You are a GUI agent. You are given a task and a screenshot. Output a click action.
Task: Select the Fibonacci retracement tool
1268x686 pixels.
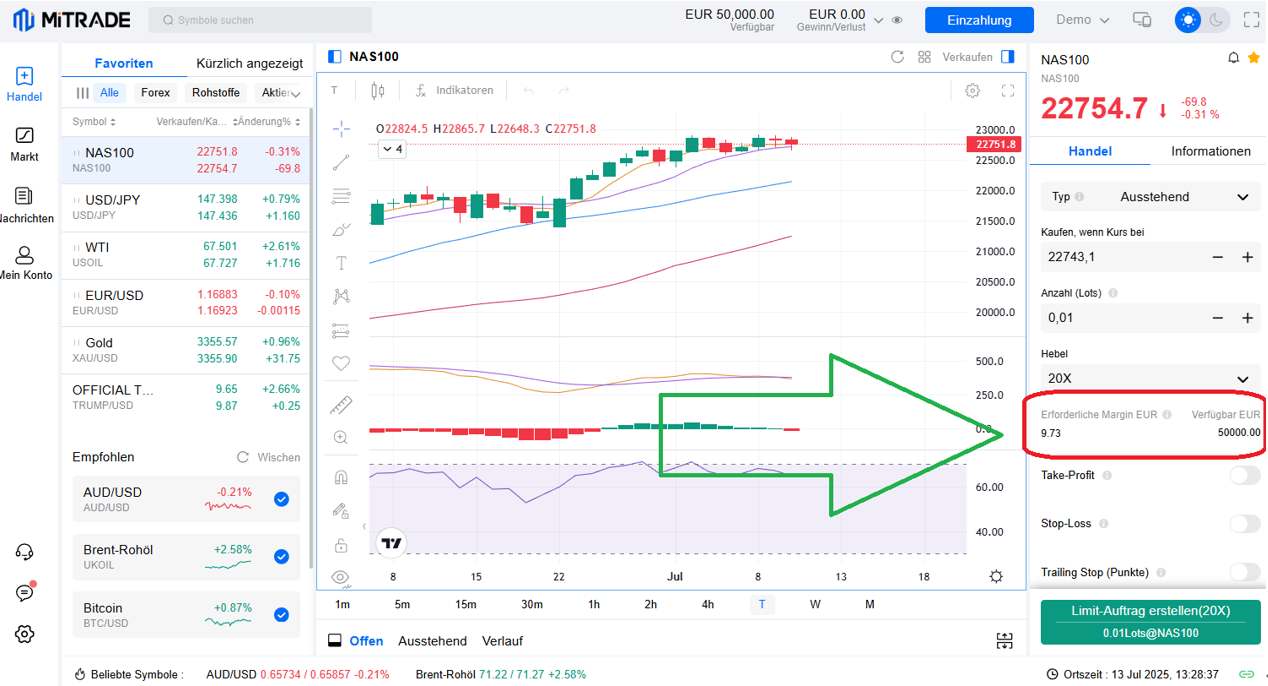click(341, 196)
